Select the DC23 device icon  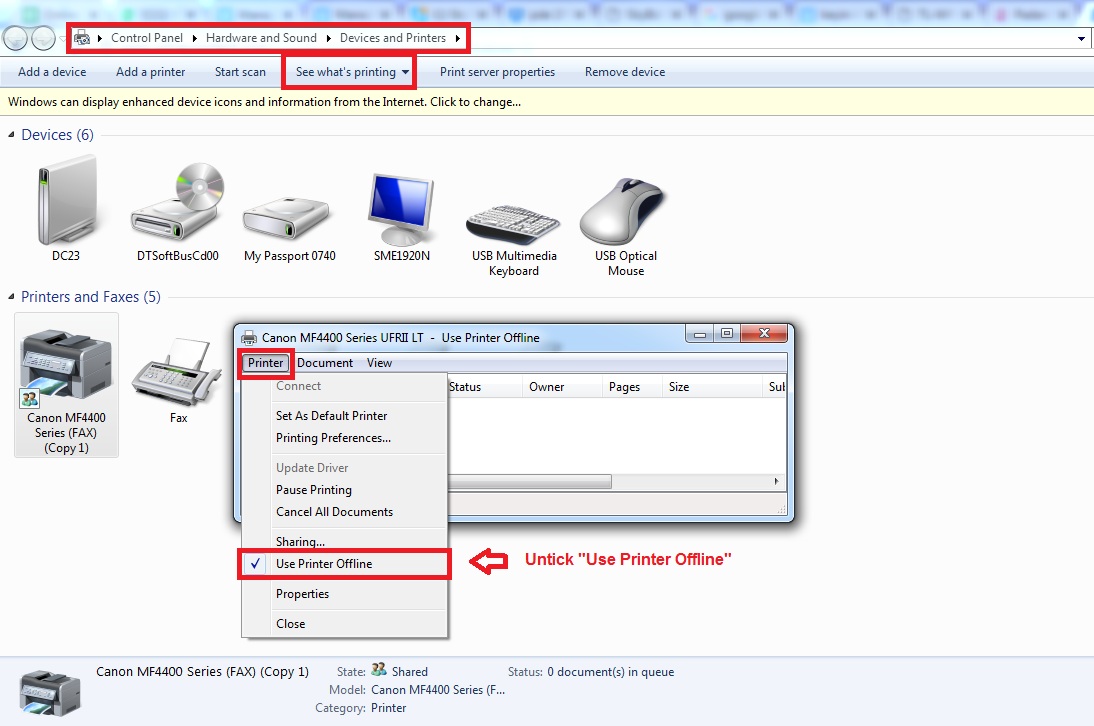[x=66, y=200]
